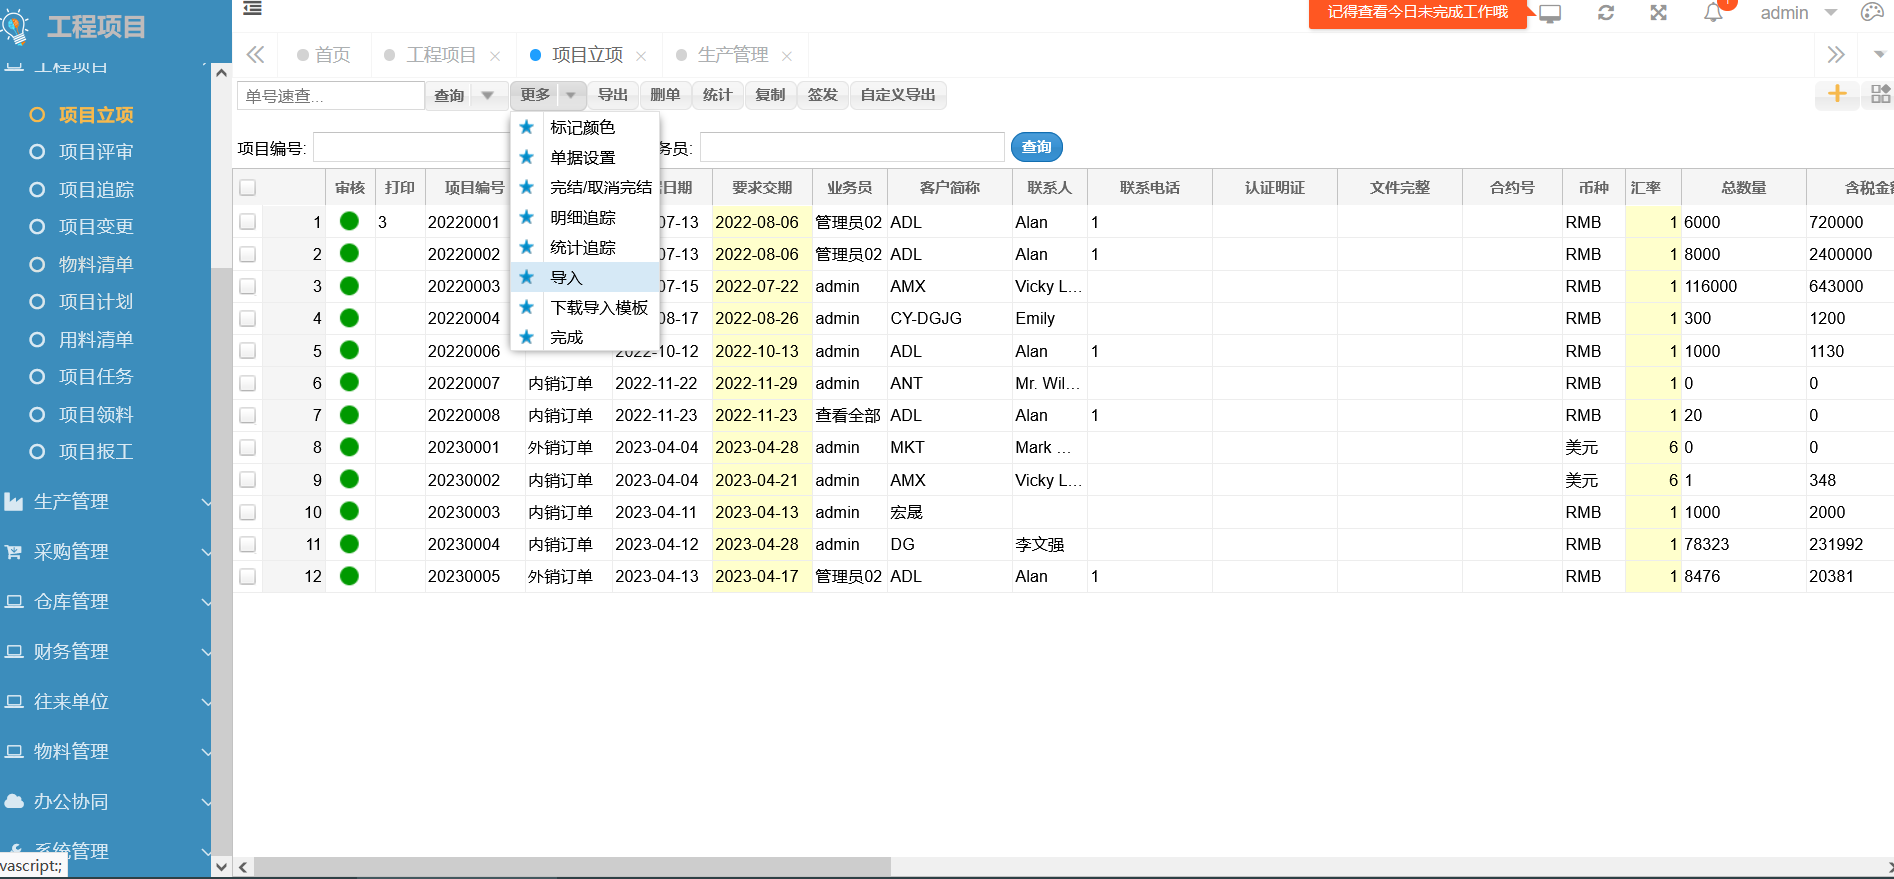The width and height of the screenshot is (1894, 879).
Task: Click the notification bell icon
Action: [1713, 13]
